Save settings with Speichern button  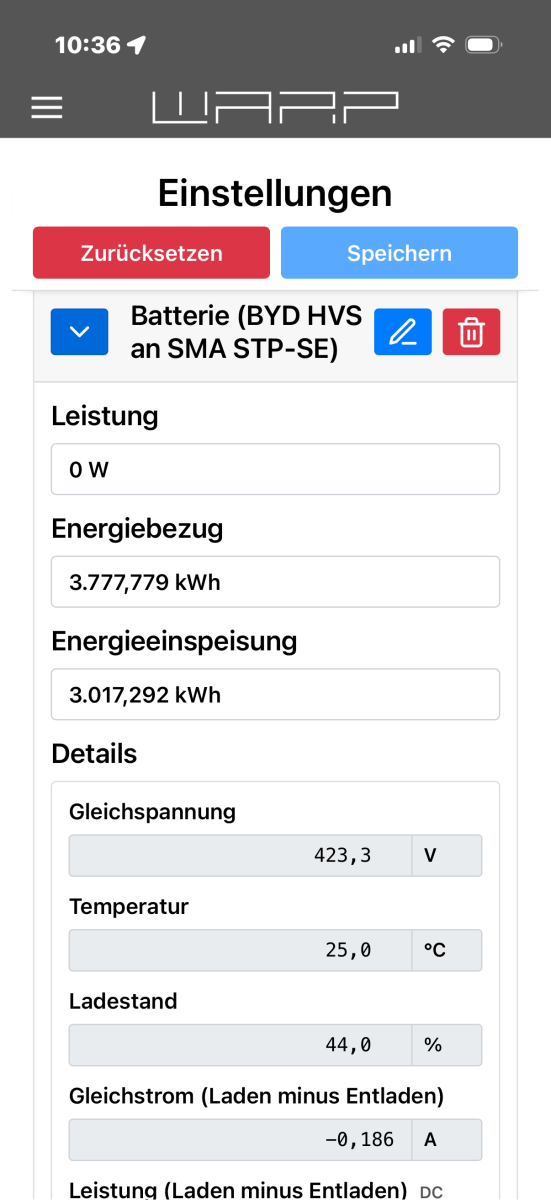tap(399, 252)
